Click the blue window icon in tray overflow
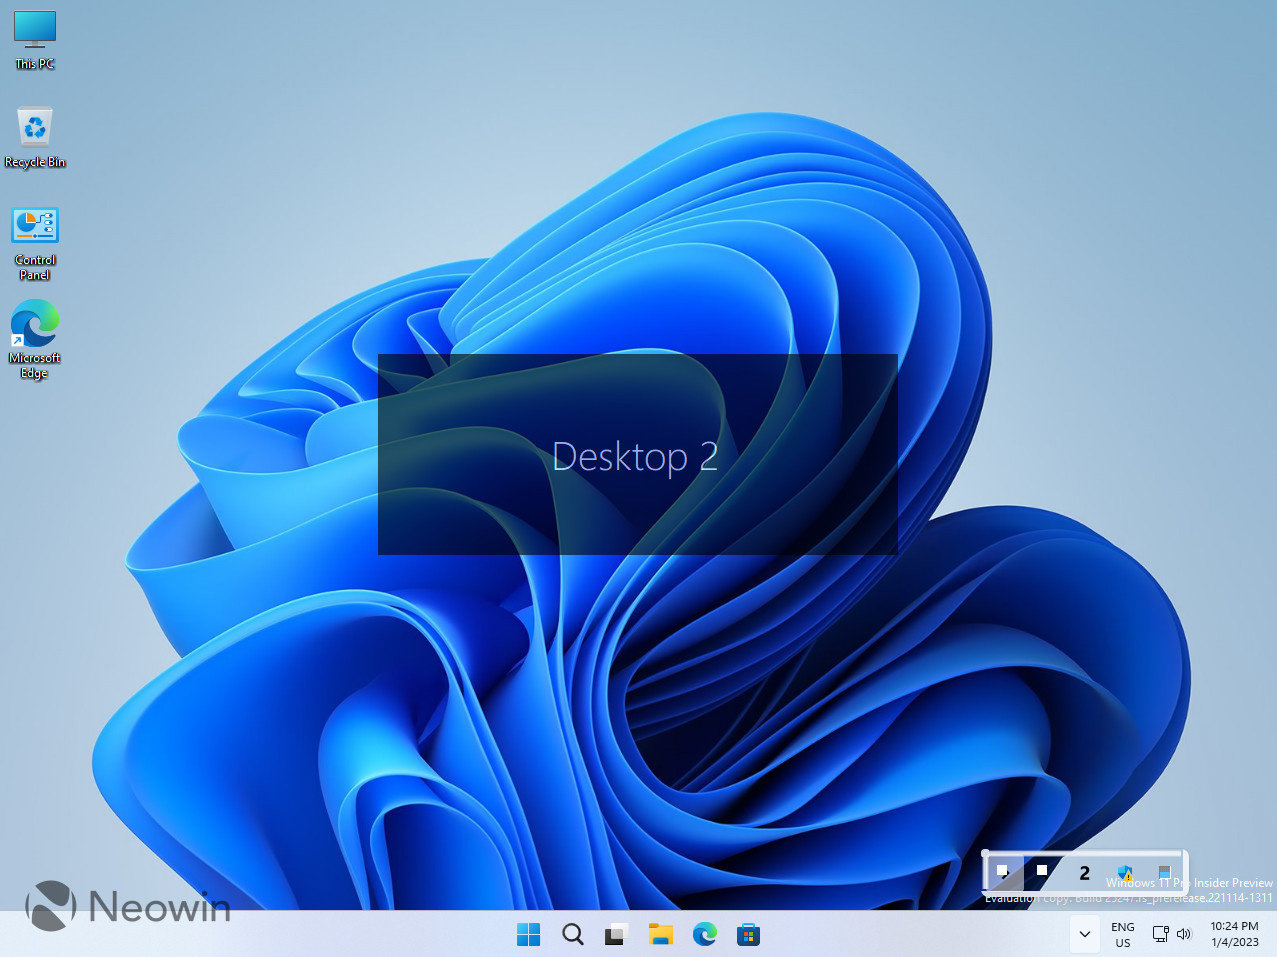Screen dimensions: 1277x957 point(1163,872)
